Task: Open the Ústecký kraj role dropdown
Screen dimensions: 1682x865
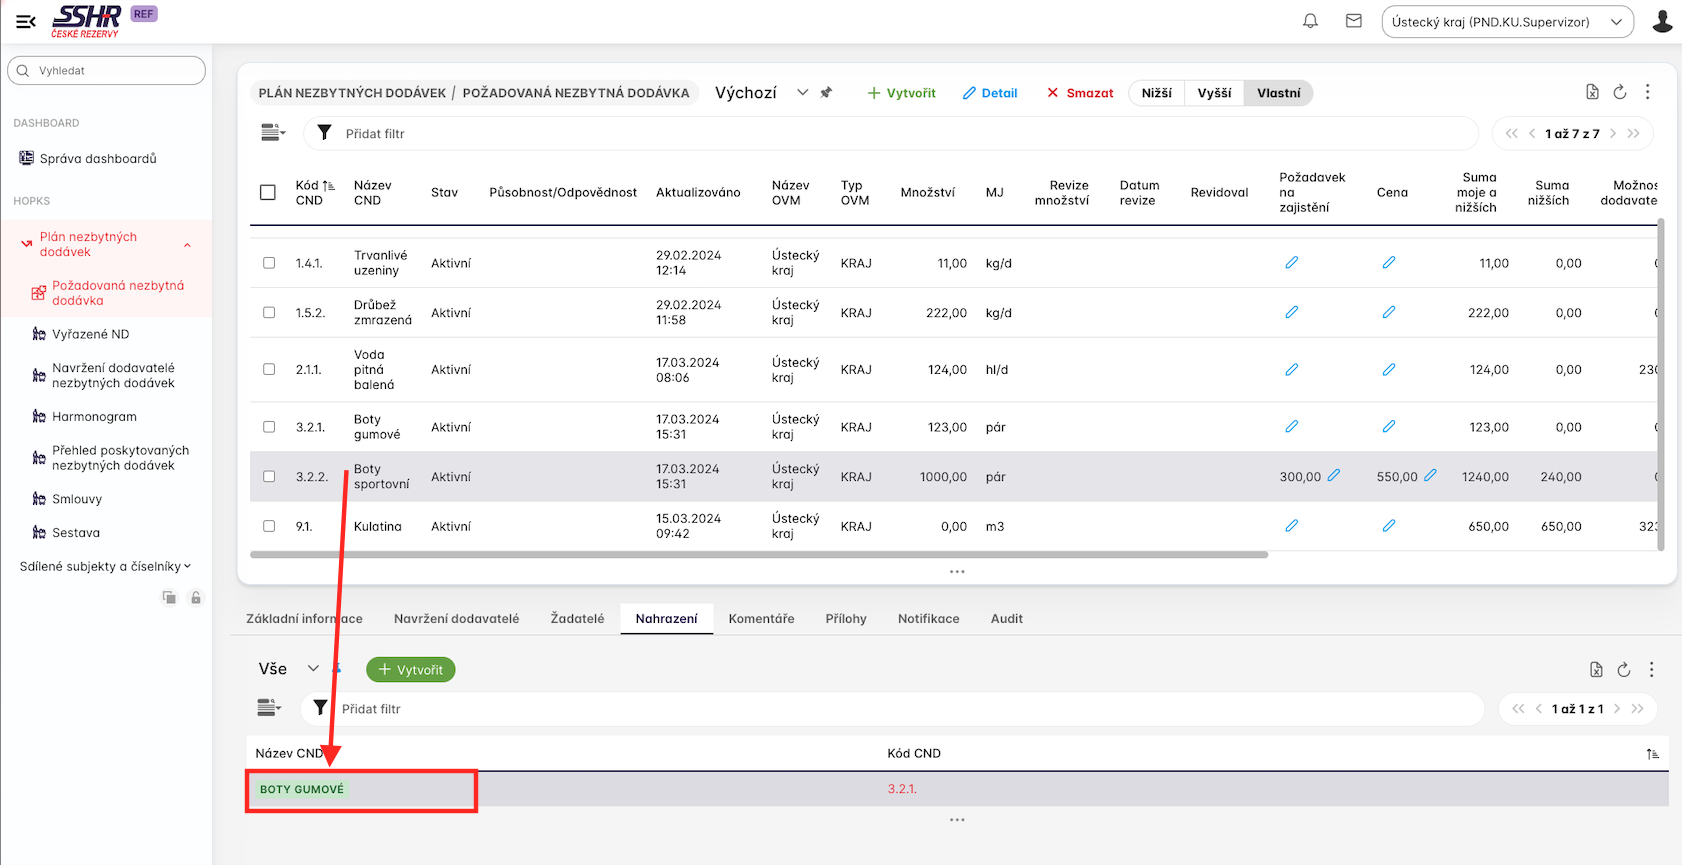Action: 1507,22
